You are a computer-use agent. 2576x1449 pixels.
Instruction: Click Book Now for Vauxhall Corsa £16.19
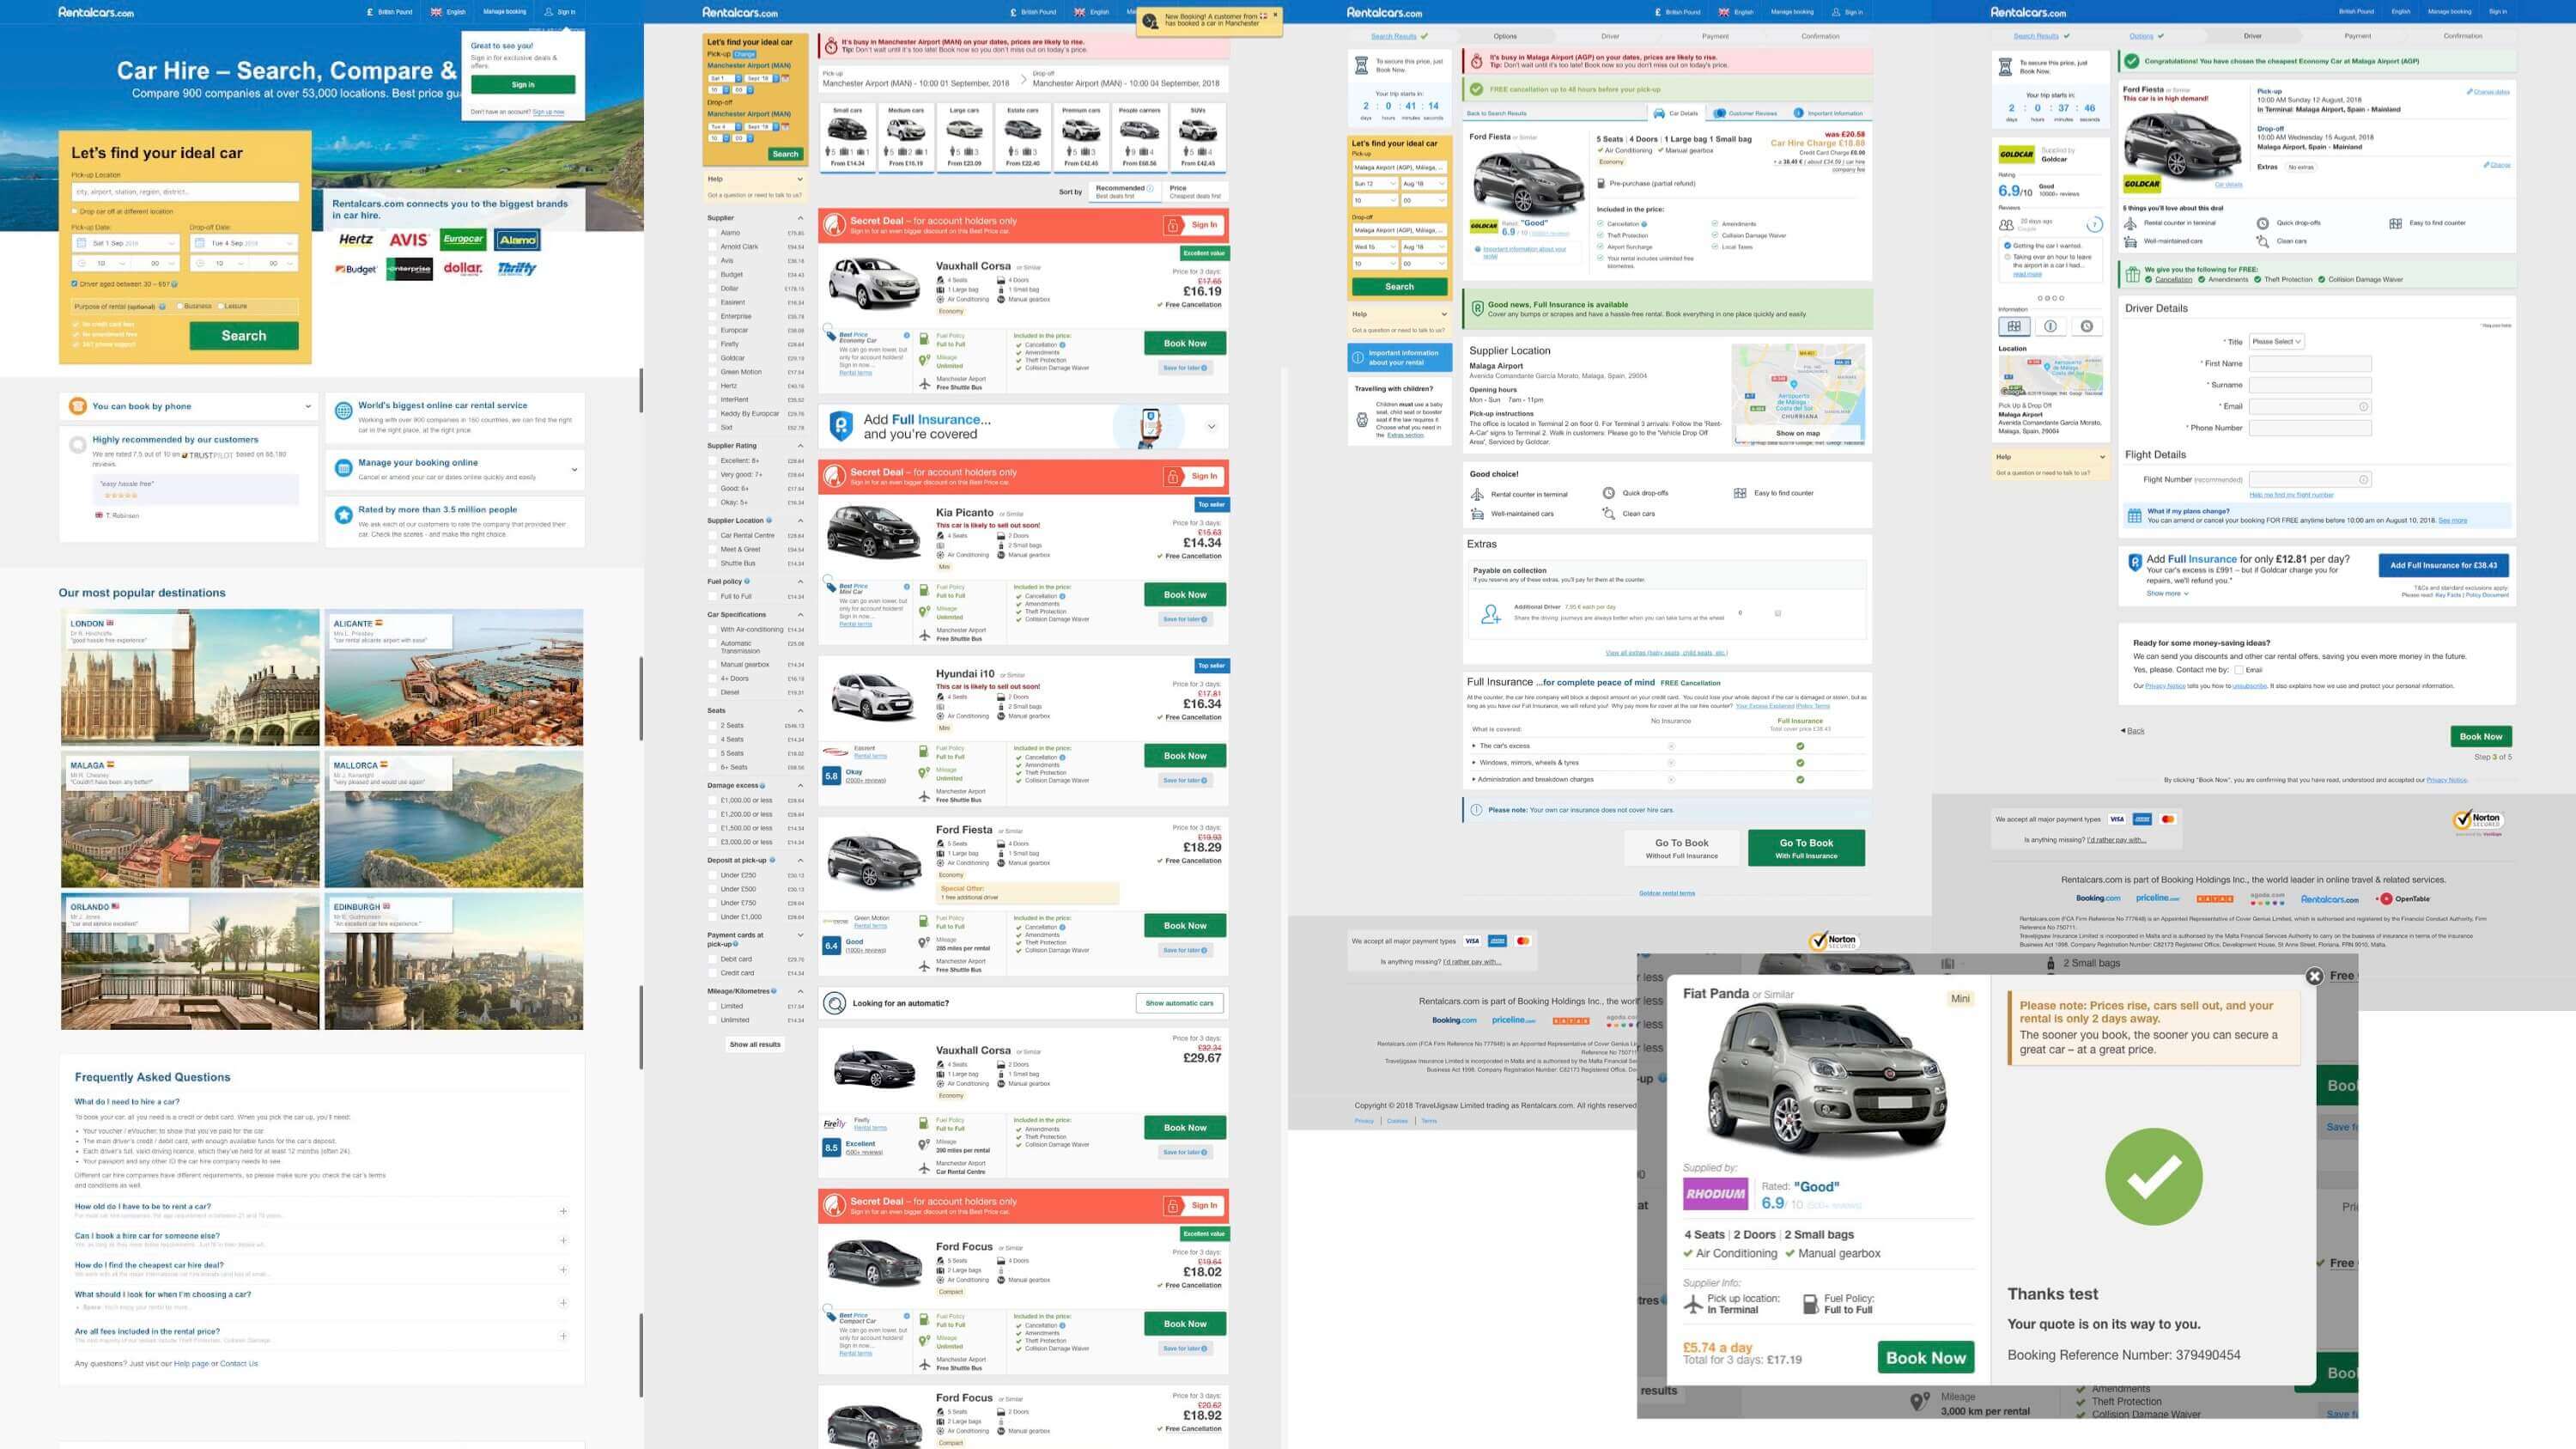point(1185,343)
